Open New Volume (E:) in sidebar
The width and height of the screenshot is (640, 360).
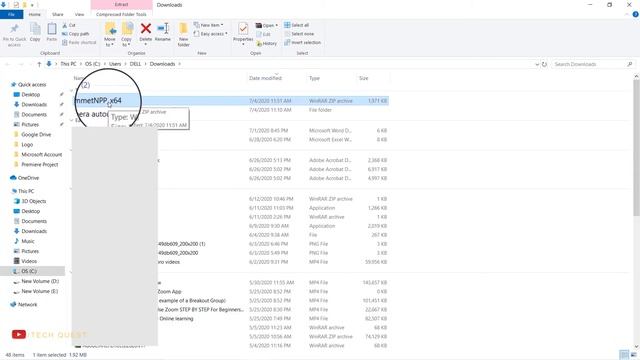pyautogui.click(x=40, y=291)
